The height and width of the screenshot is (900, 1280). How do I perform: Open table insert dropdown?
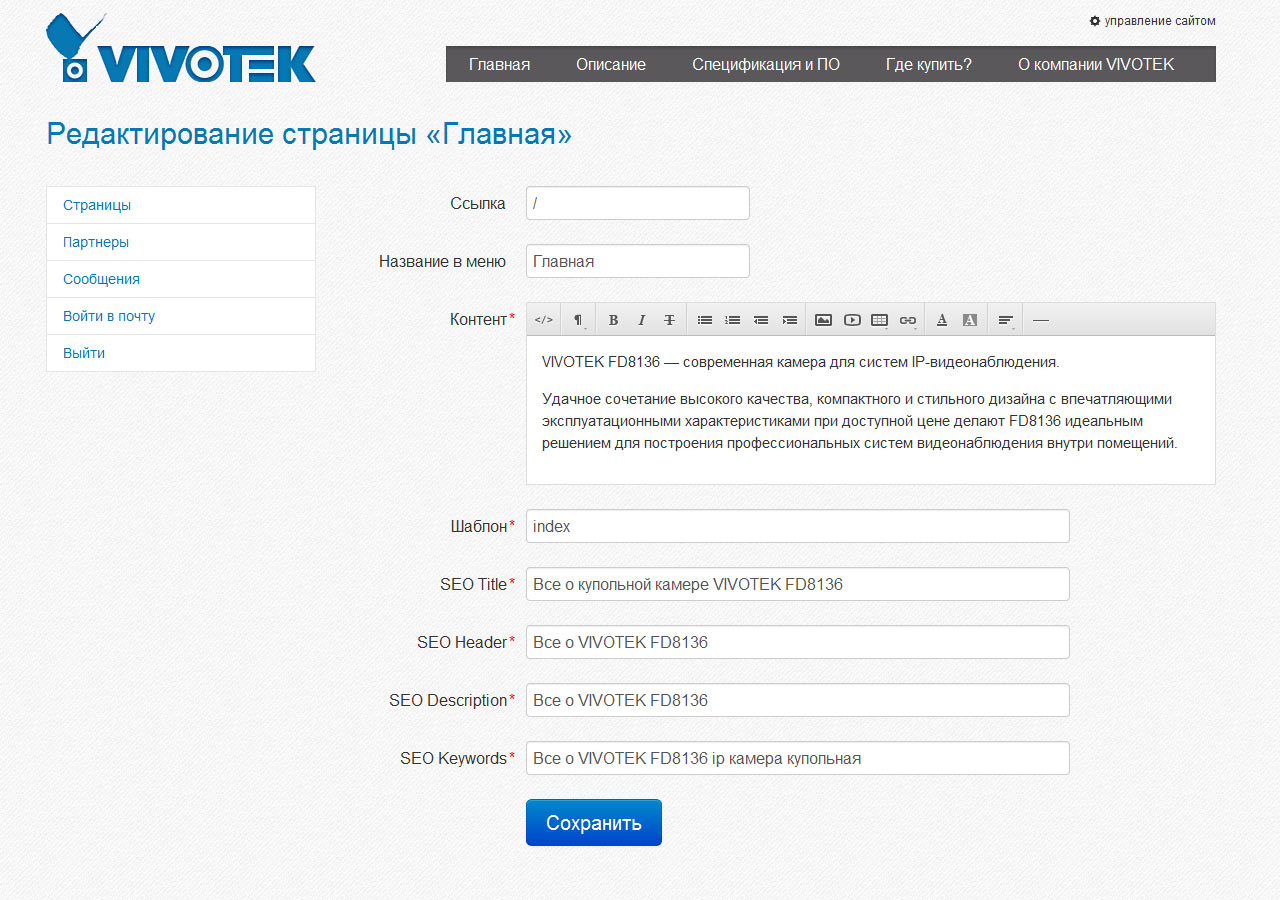click(x=880, y=320)
